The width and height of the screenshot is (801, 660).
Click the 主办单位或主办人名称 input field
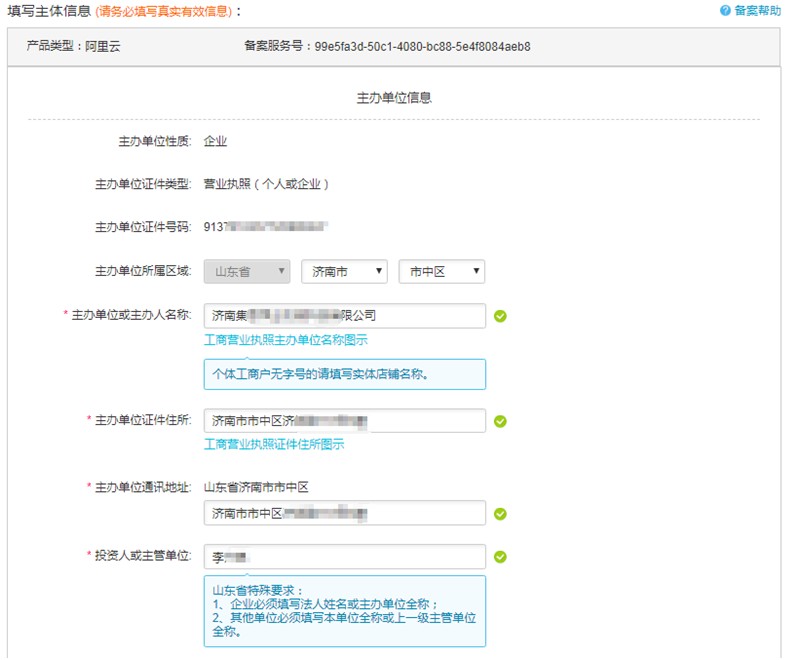point(344,316)
